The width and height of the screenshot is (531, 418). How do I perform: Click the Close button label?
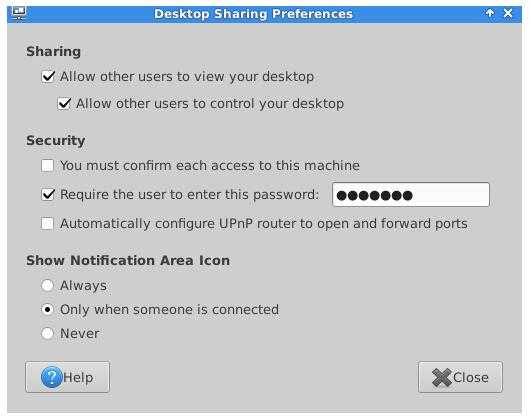coord(471,377)
